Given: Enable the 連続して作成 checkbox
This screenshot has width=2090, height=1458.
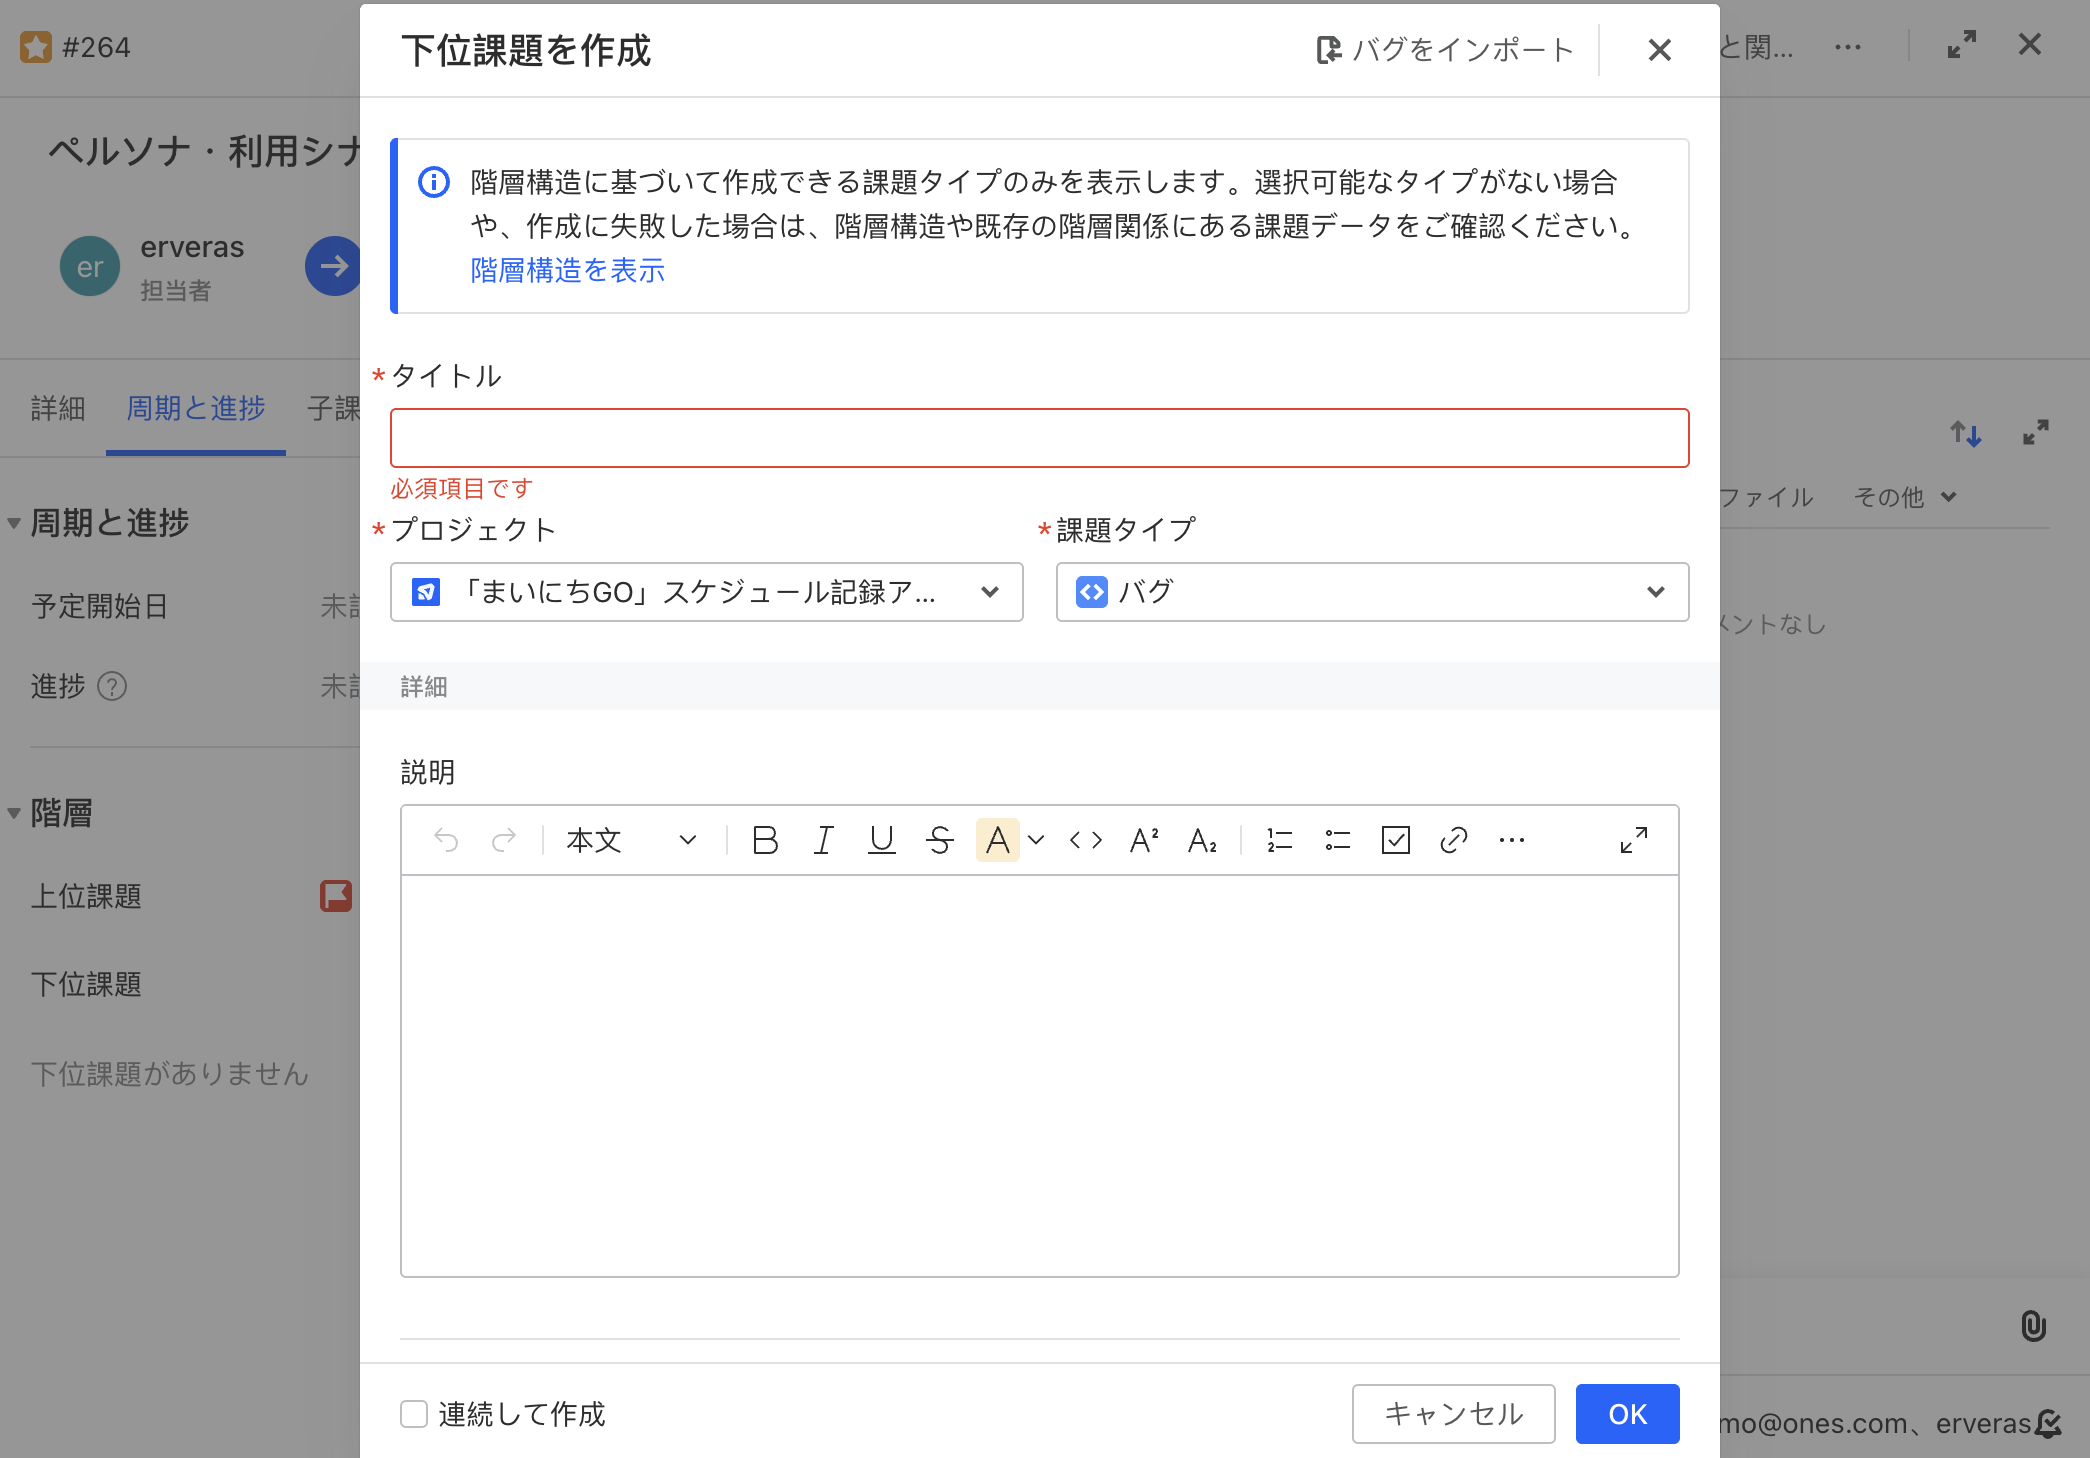Looking at the screenshot, I should pos(413,1414).
